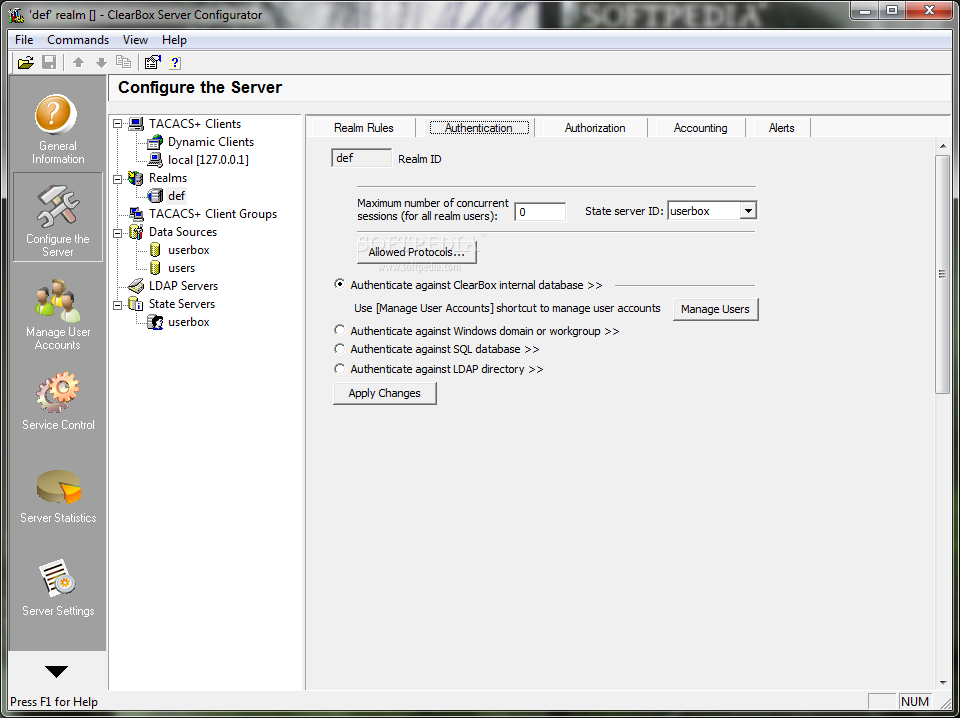Select LDAP Servers tree label
The height and width of the screenshot is (718, 960).
[183, 286]
